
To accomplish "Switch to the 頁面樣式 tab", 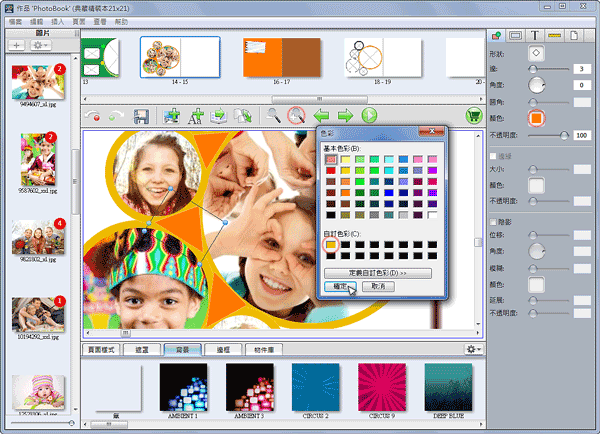I will (101, 349).
